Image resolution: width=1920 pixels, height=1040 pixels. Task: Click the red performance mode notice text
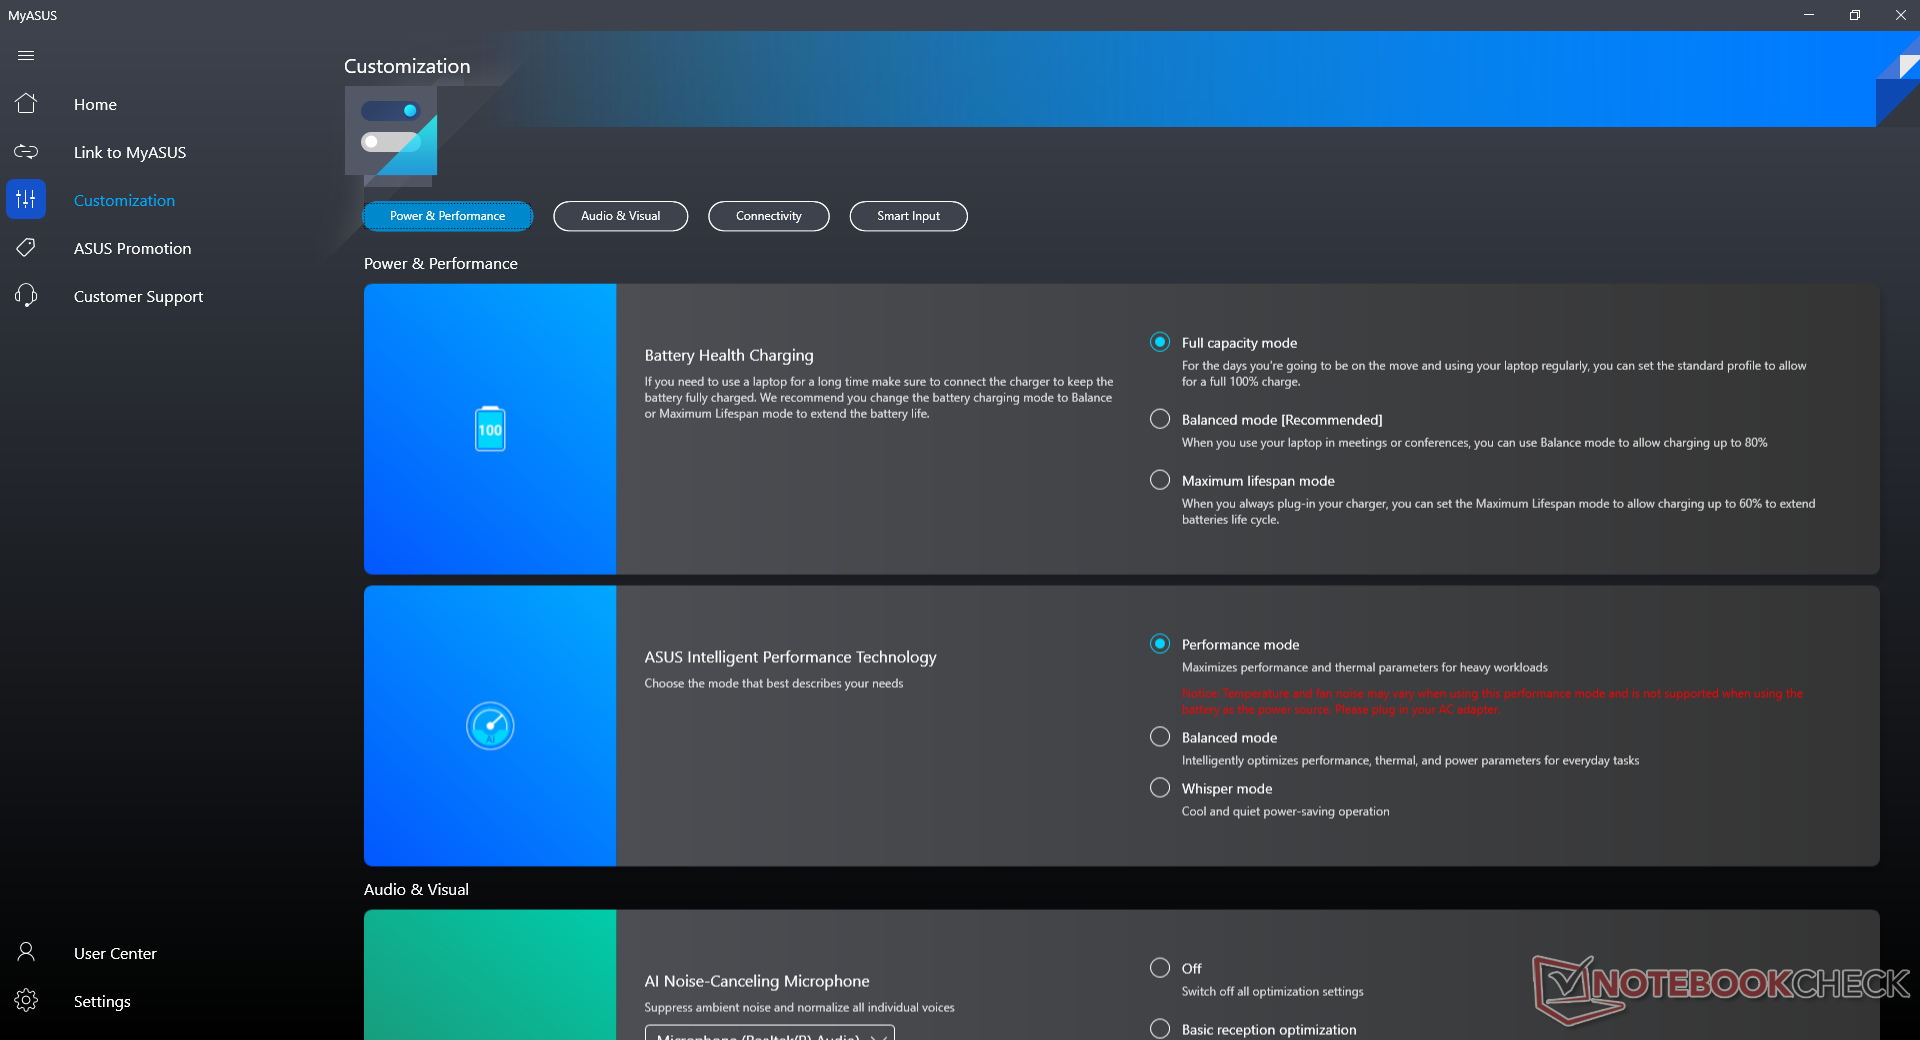(x=1492, y=701)
